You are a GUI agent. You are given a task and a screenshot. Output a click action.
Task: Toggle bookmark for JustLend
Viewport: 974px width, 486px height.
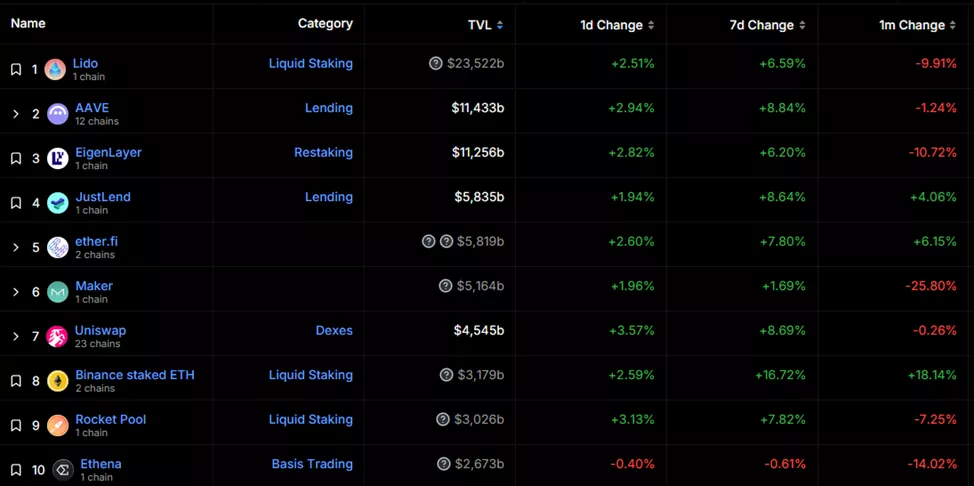tap(16, 203)
